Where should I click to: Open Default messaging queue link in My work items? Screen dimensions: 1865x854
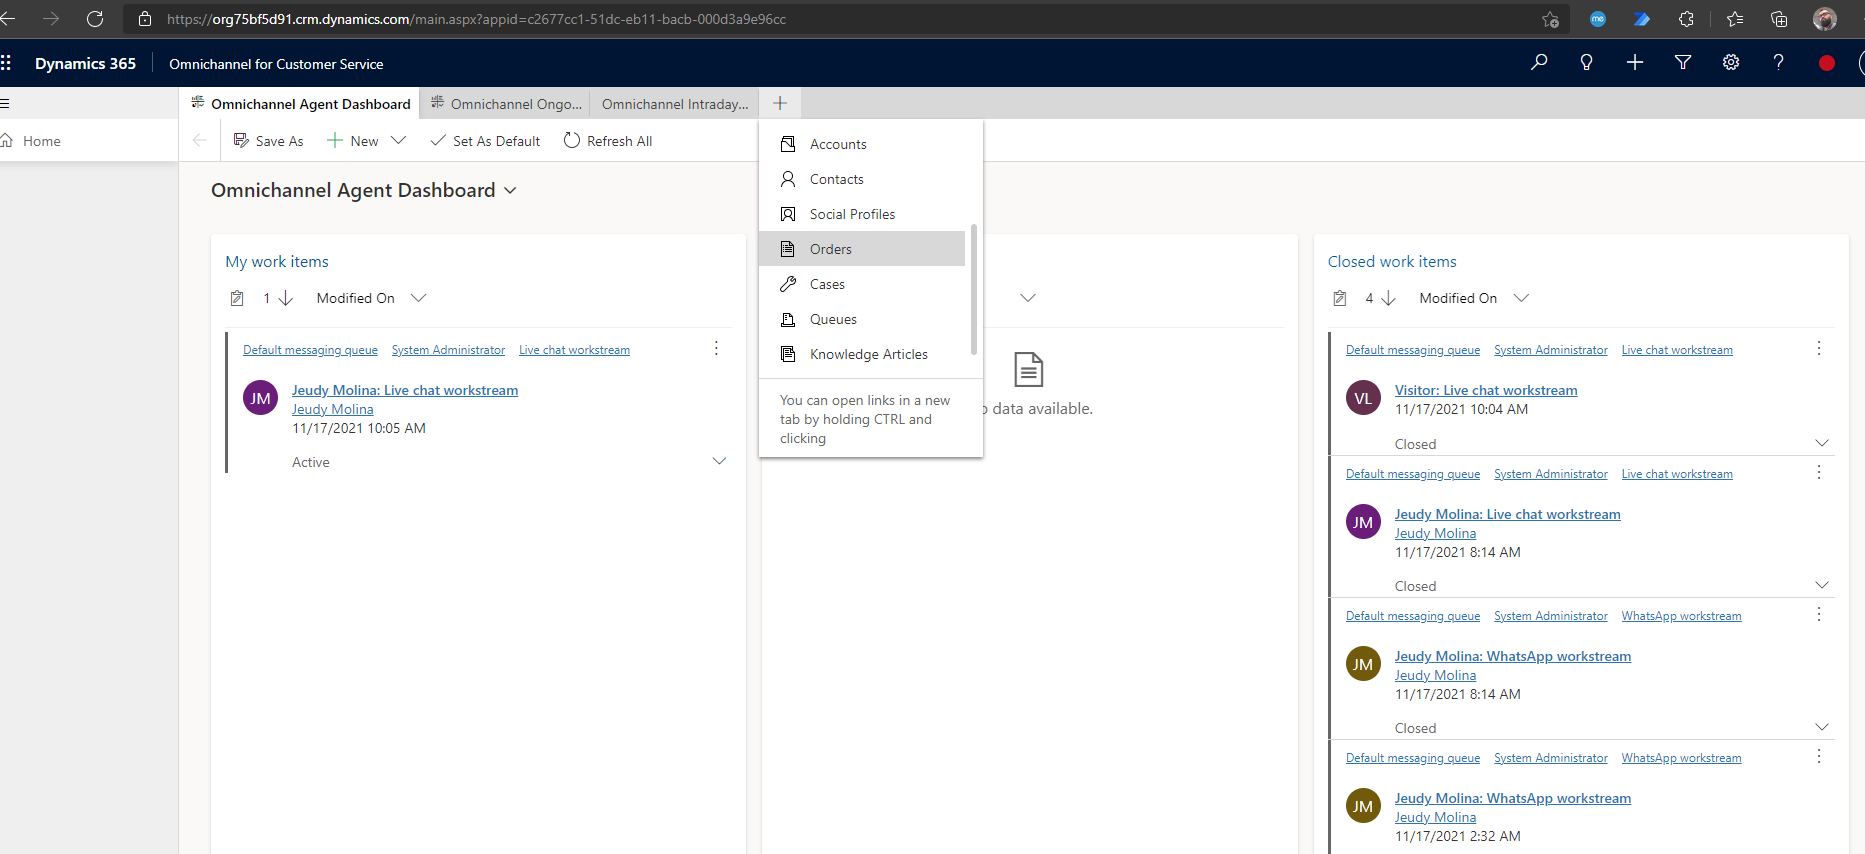310,350
